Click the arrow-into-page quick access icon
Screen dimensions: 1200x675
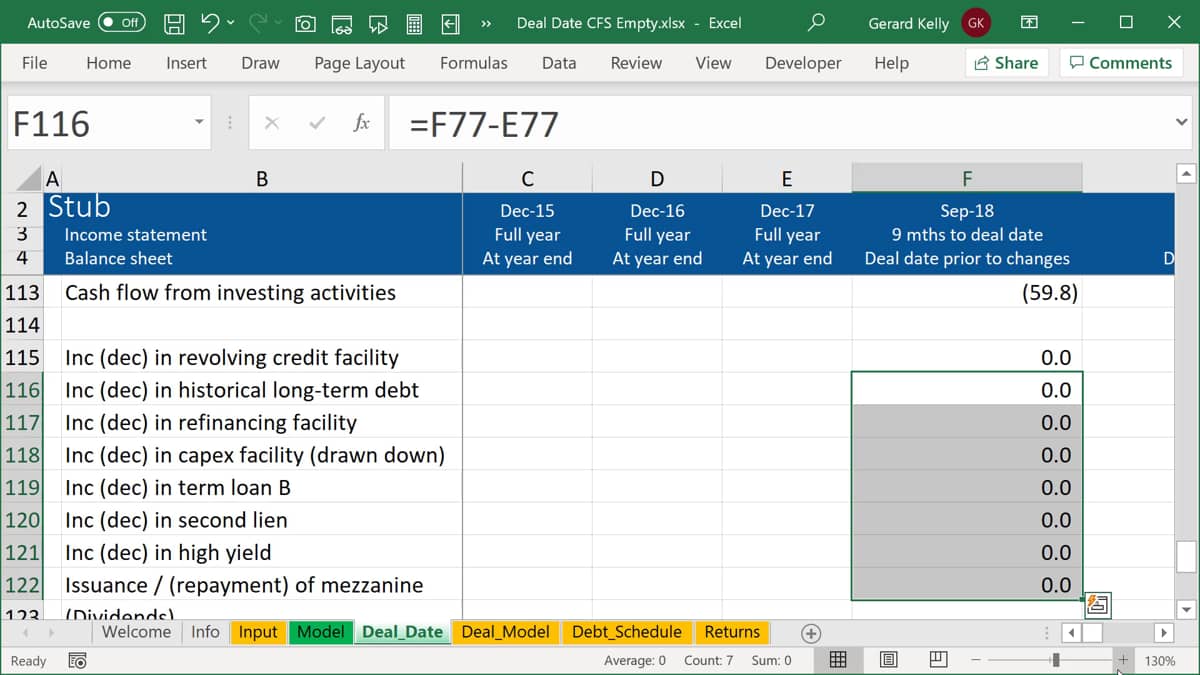450,23
